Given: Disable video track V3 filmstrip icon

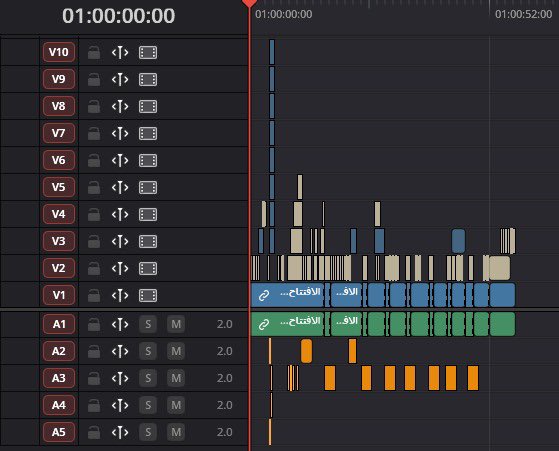Looking at the screenshot, I should click(x=148, y=241).
